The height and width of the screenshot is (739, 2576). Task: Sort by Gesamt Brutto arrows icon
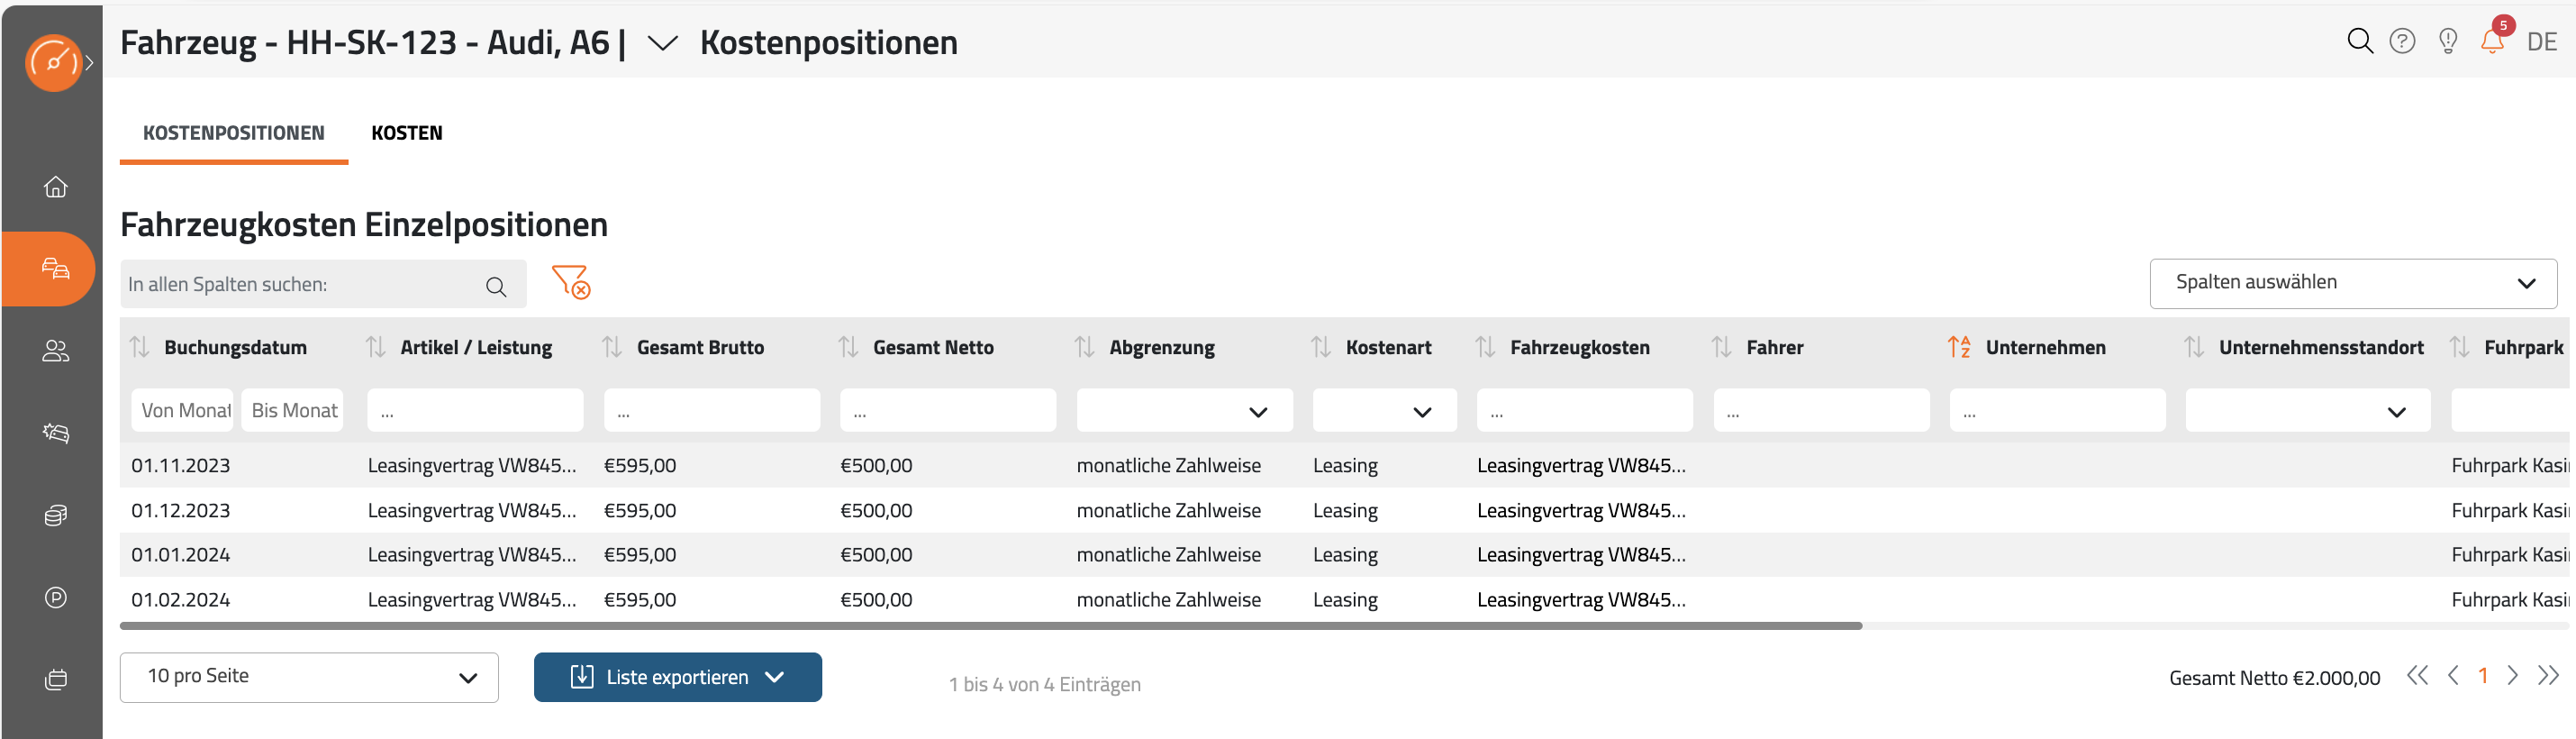611,347
